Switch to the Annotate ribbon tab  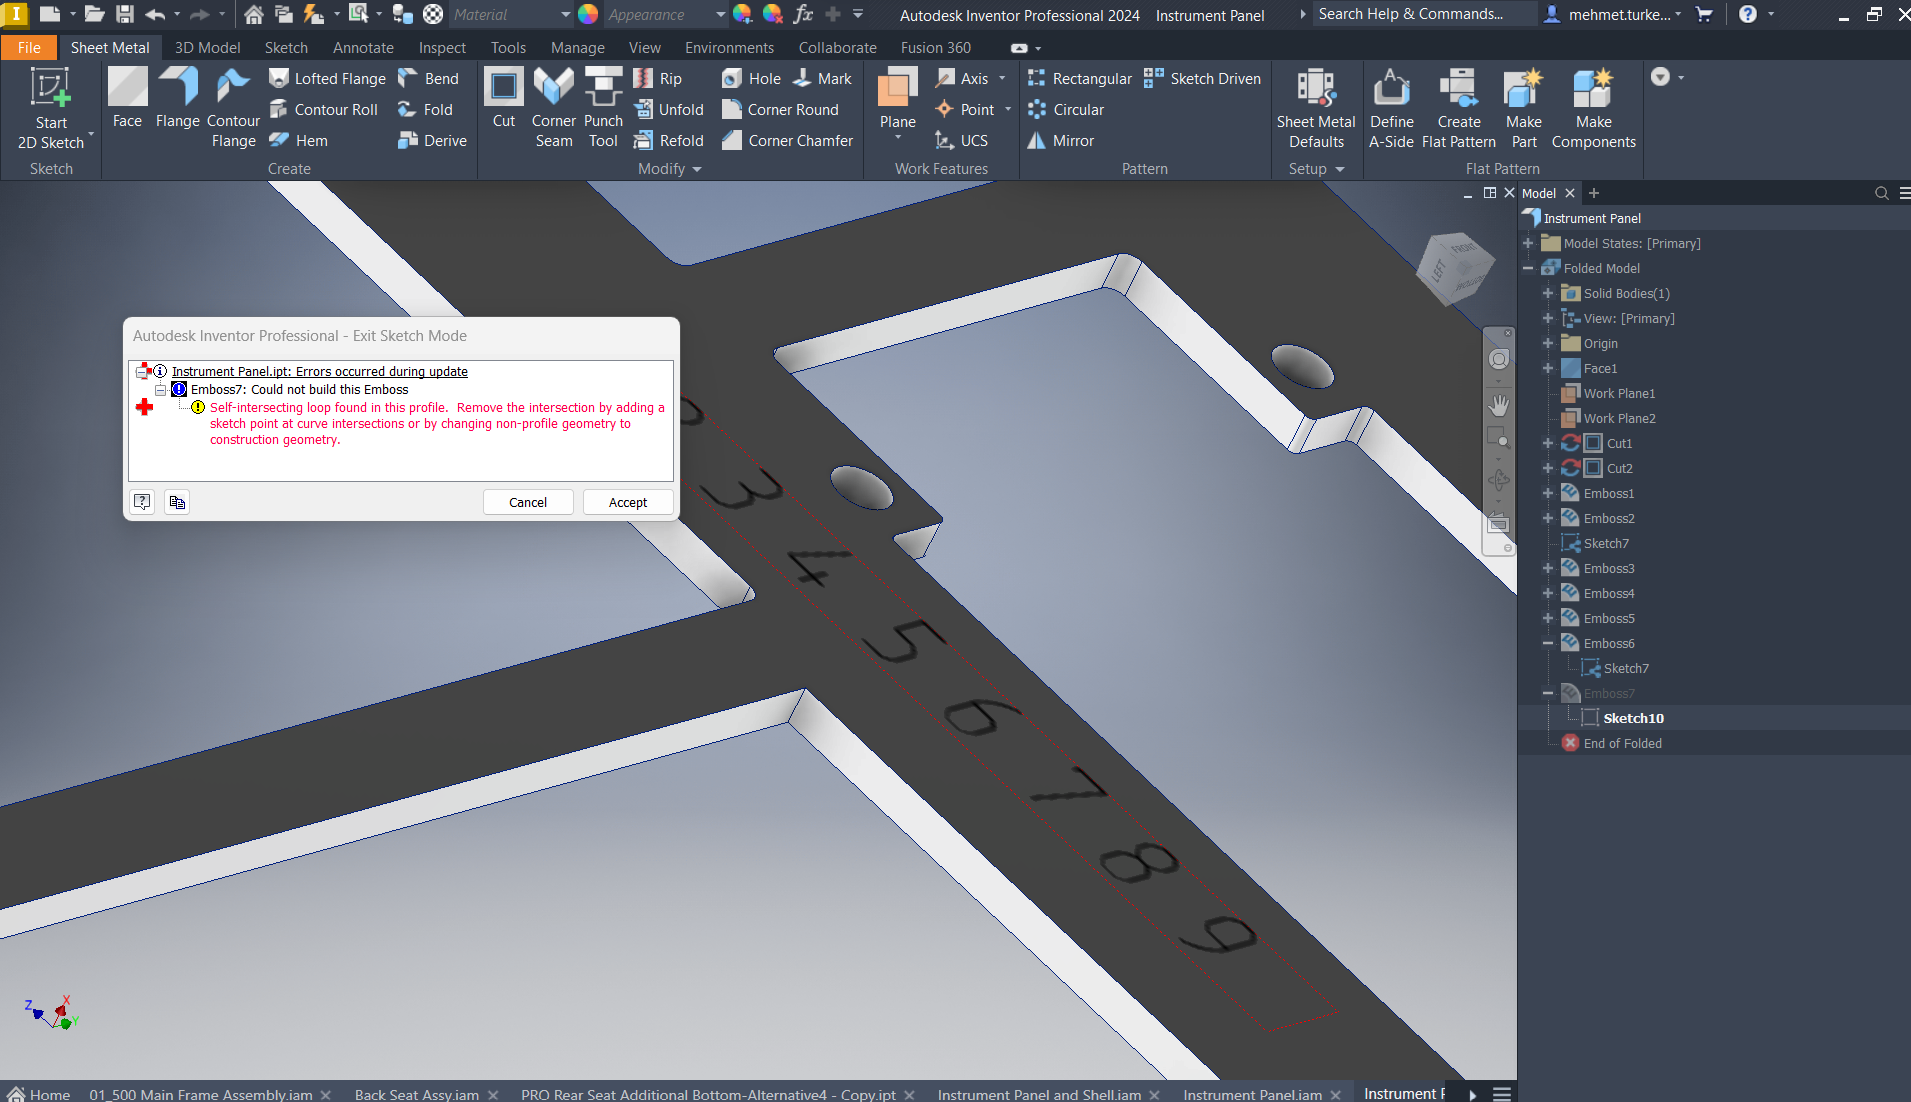(362, 47)
